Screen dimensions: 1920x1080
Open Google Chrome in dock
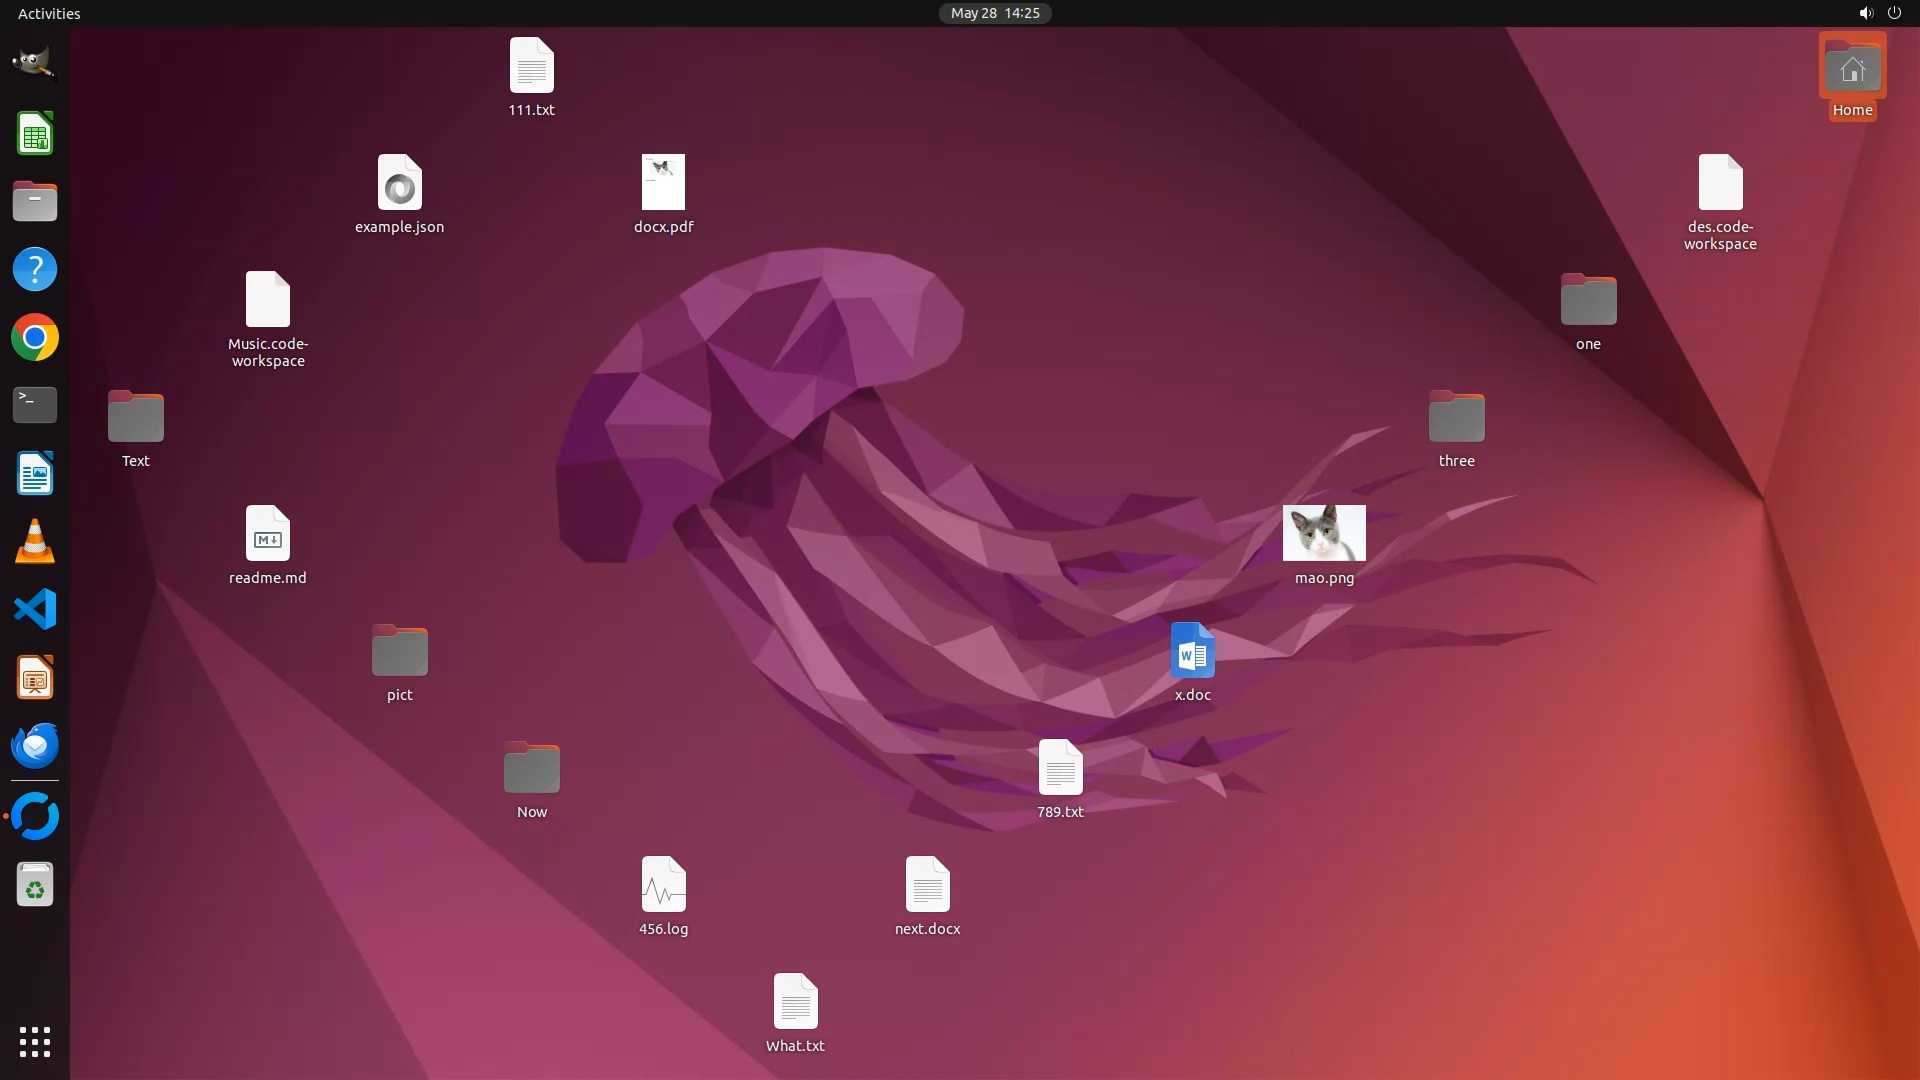click(34, 338)
